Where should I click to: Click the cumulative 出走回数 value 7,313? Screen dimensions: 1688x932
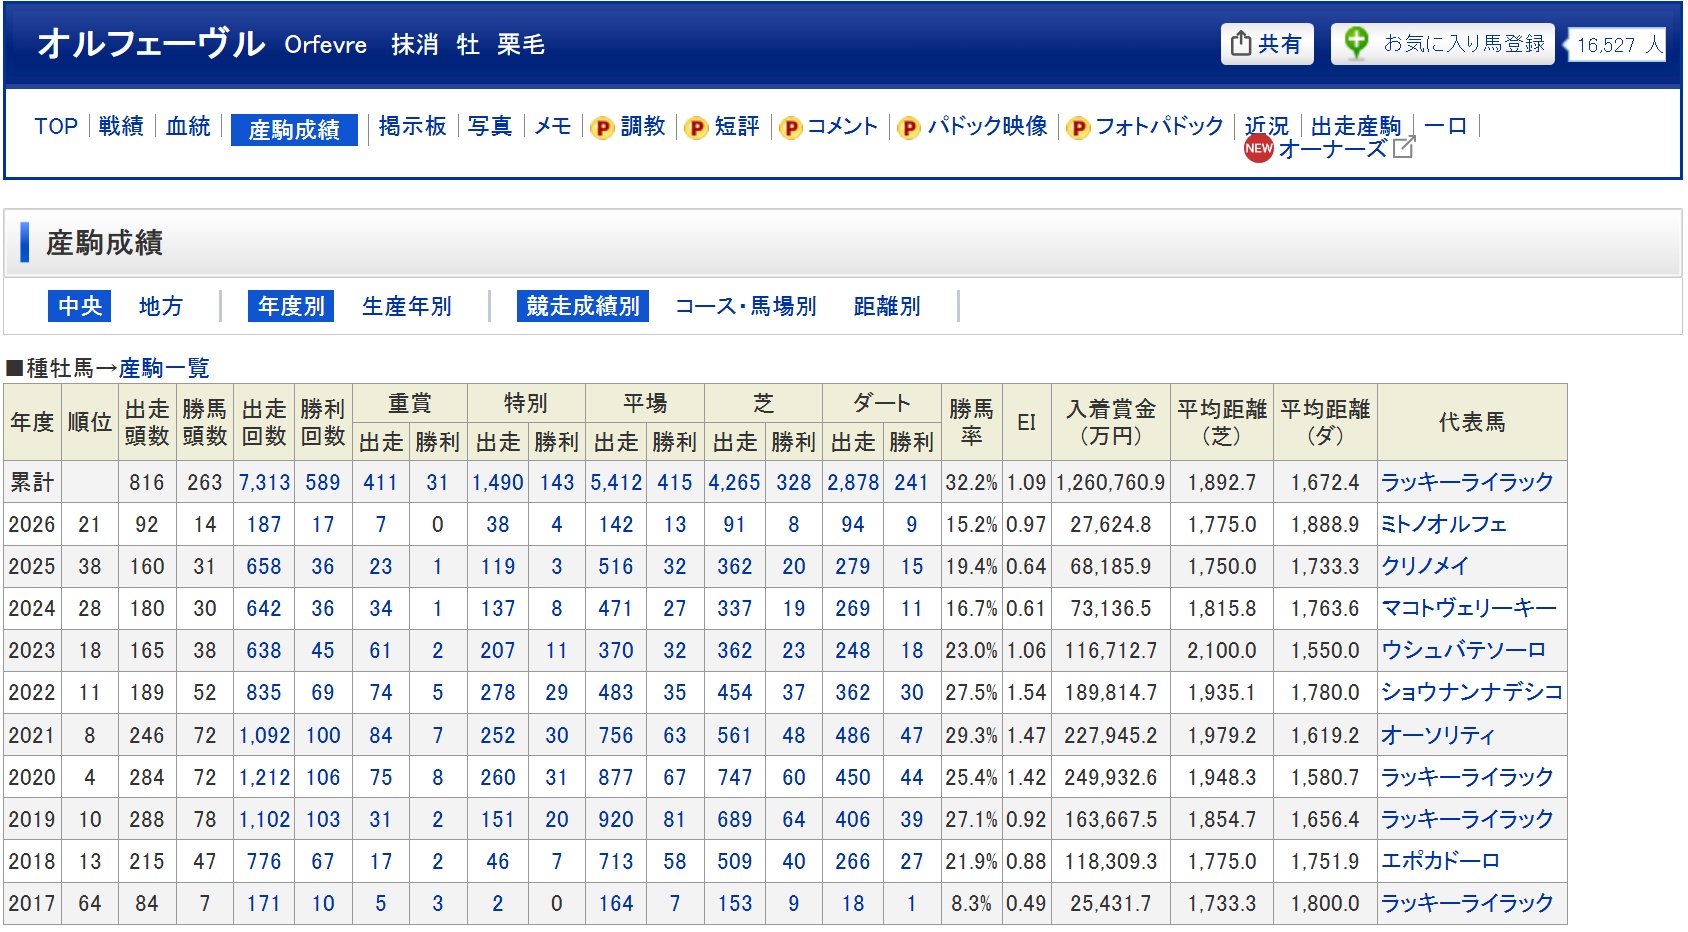[x=264, y=482]
